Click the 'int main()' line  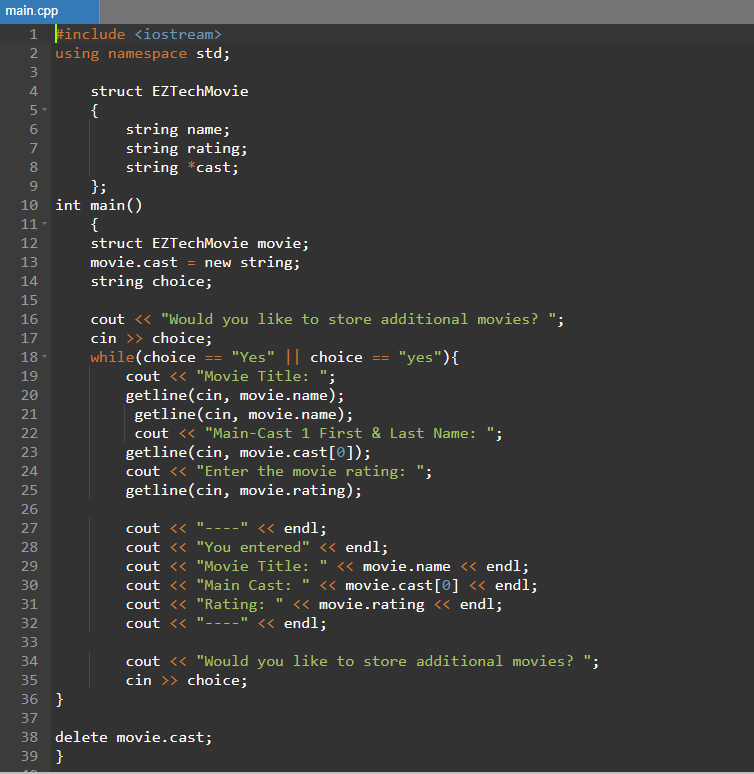[x=98, y=205]
